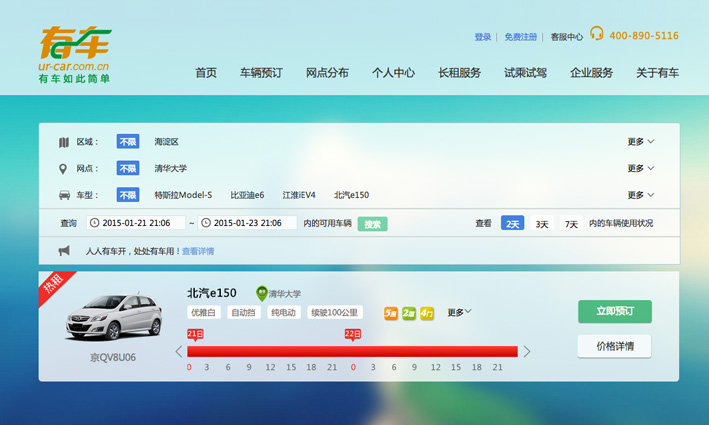The image size is (709, 425).
Task: Click the green 搜索 search button
Action: [x=372, y=224]
